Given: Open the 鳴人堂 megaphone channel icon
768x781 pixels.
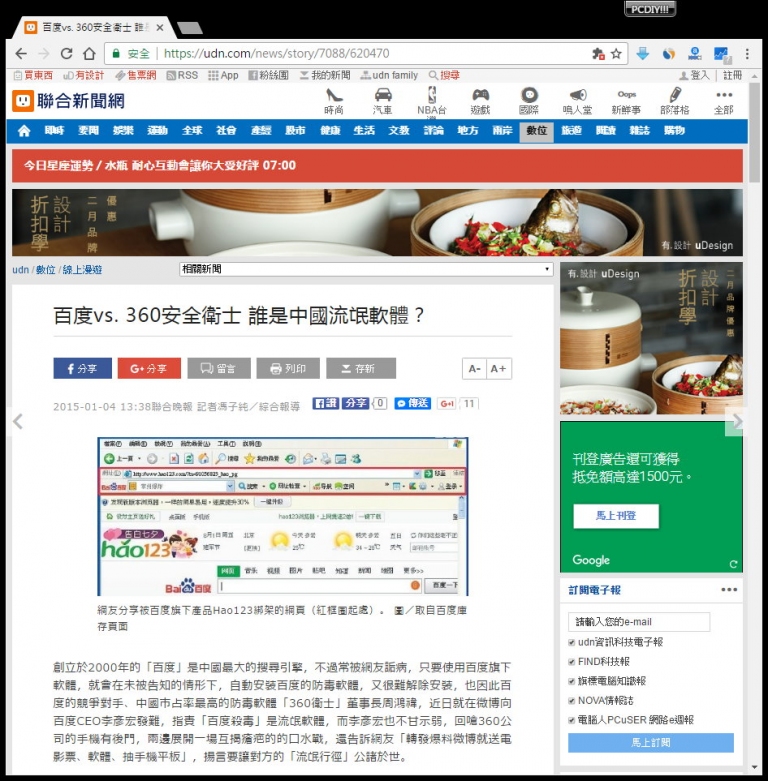Looking at the screenshot, I should click(x=577, y=101).
